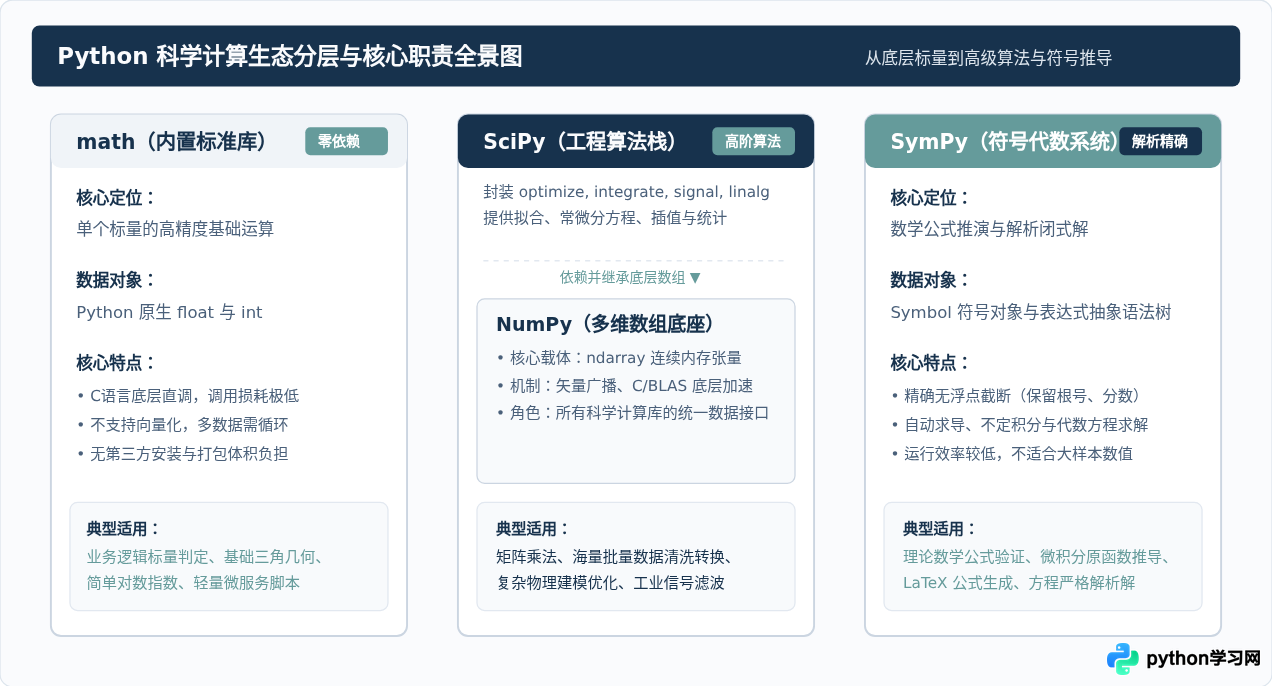Screen dimensions: 1272x687
Task: Click '矩阵乘法、海量批量数据清洗转换、'
Action: click(x=615, y=557)
